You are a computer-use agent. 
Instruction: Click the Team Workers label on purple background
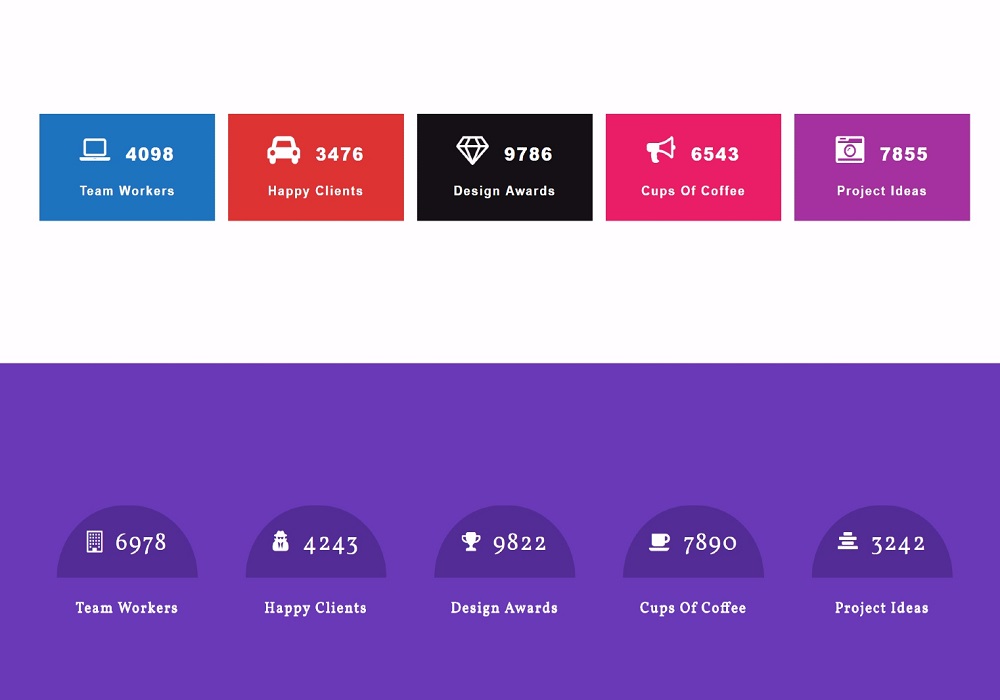126,608
